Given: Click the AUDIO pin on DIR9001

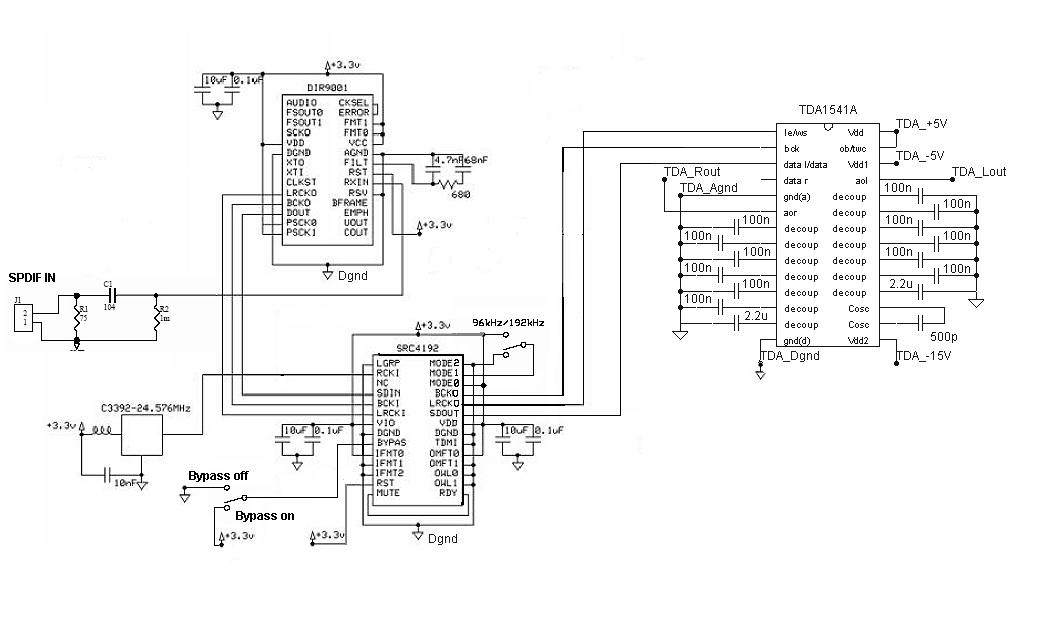Looking at the screenshot, I should click(x=301, y=102).
